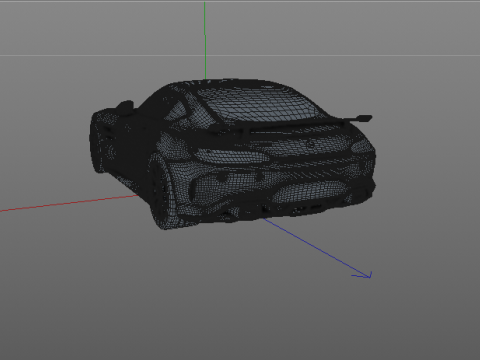This screenshot has height=360, width=480.
Task: Click the blue Z-axis arrowhead
Action: (363, 275)
